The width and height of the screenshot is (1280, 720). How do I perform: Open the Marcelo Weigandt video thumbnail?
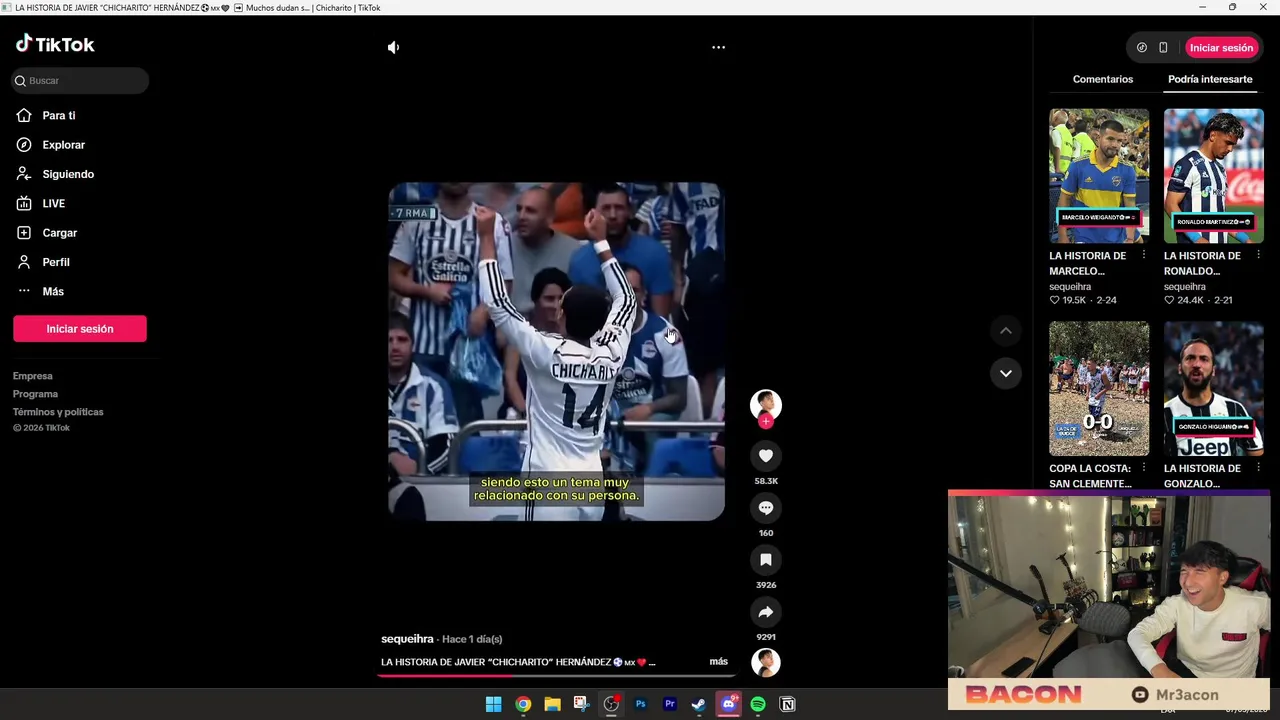point(1099,176)
